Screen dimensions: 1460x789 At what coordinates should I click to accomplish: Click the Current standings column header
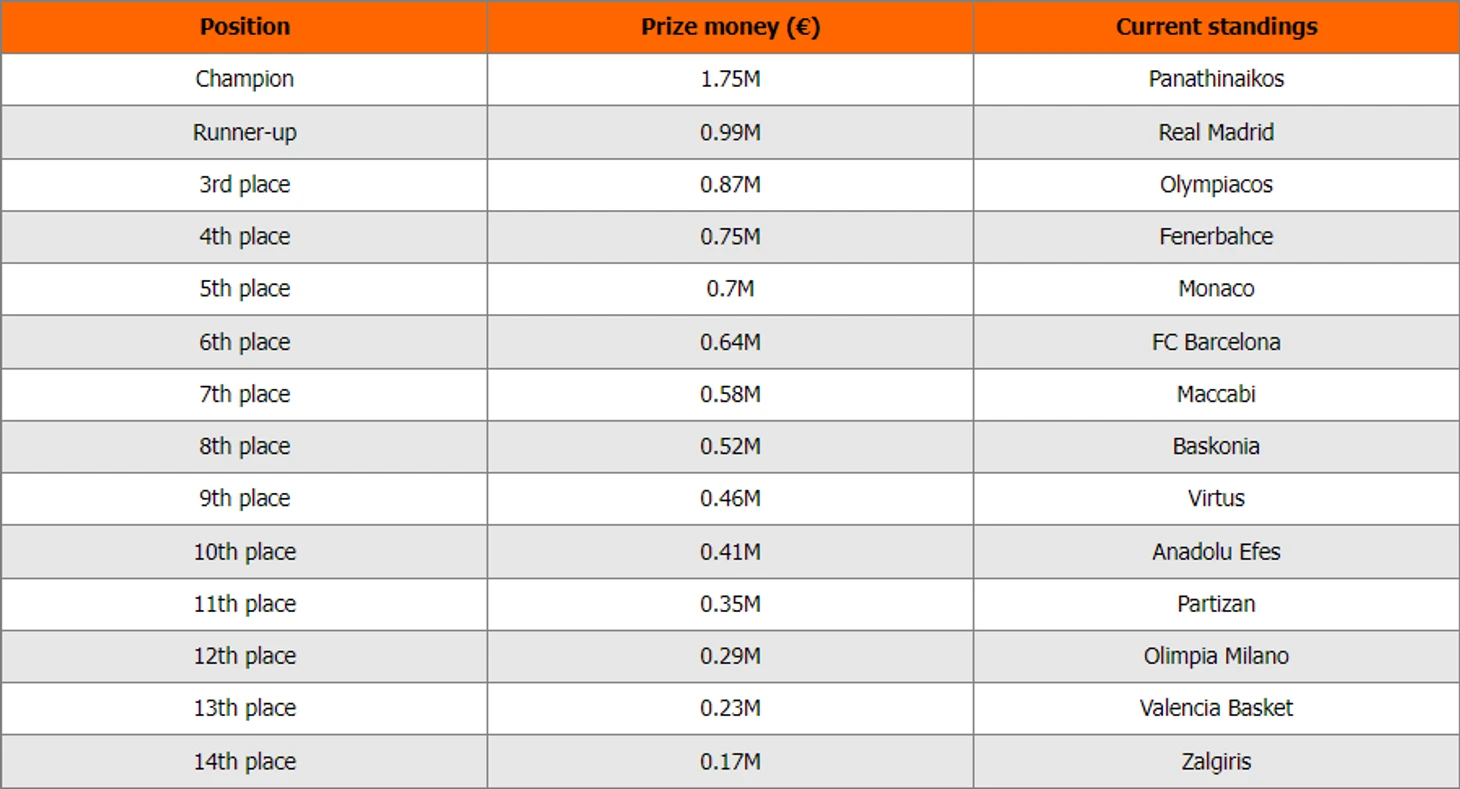1216,27
